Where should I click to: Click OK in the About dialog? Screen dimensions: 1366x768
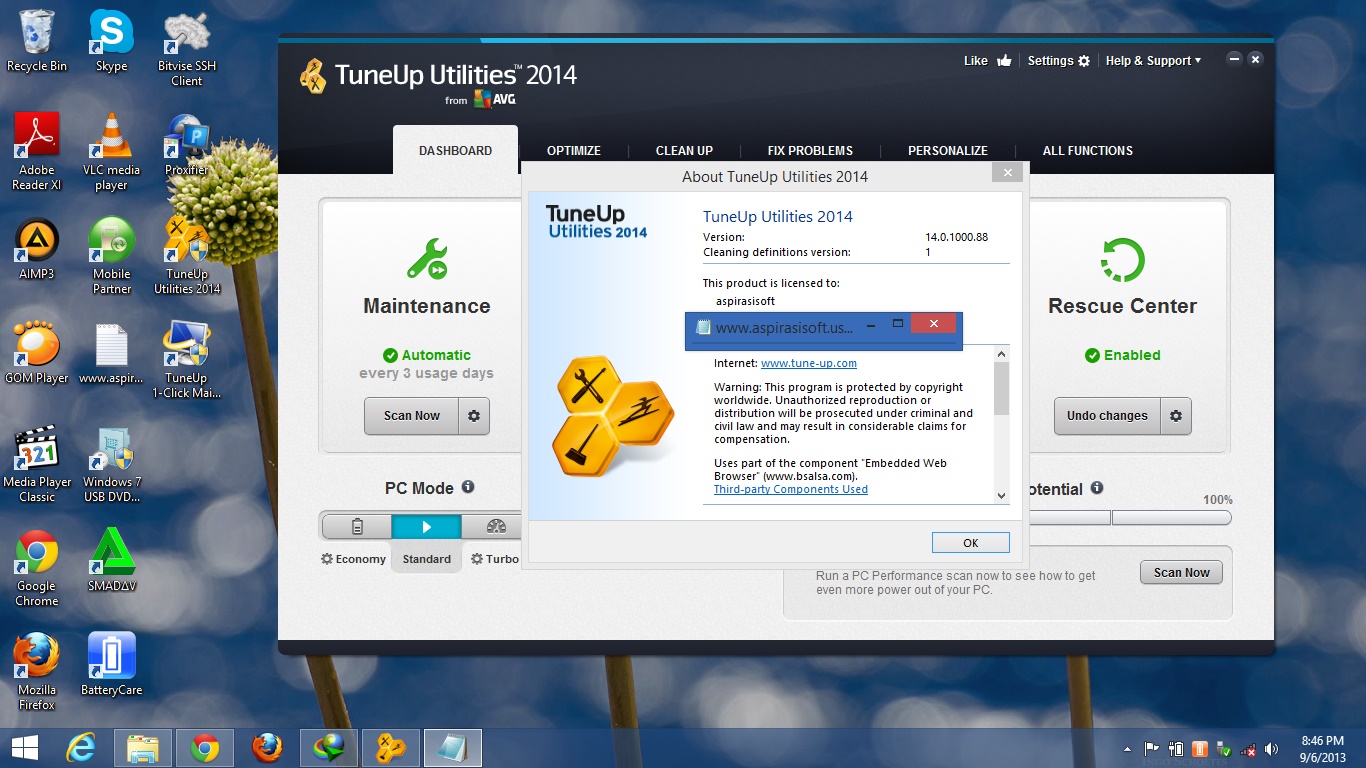pos(969,542)
